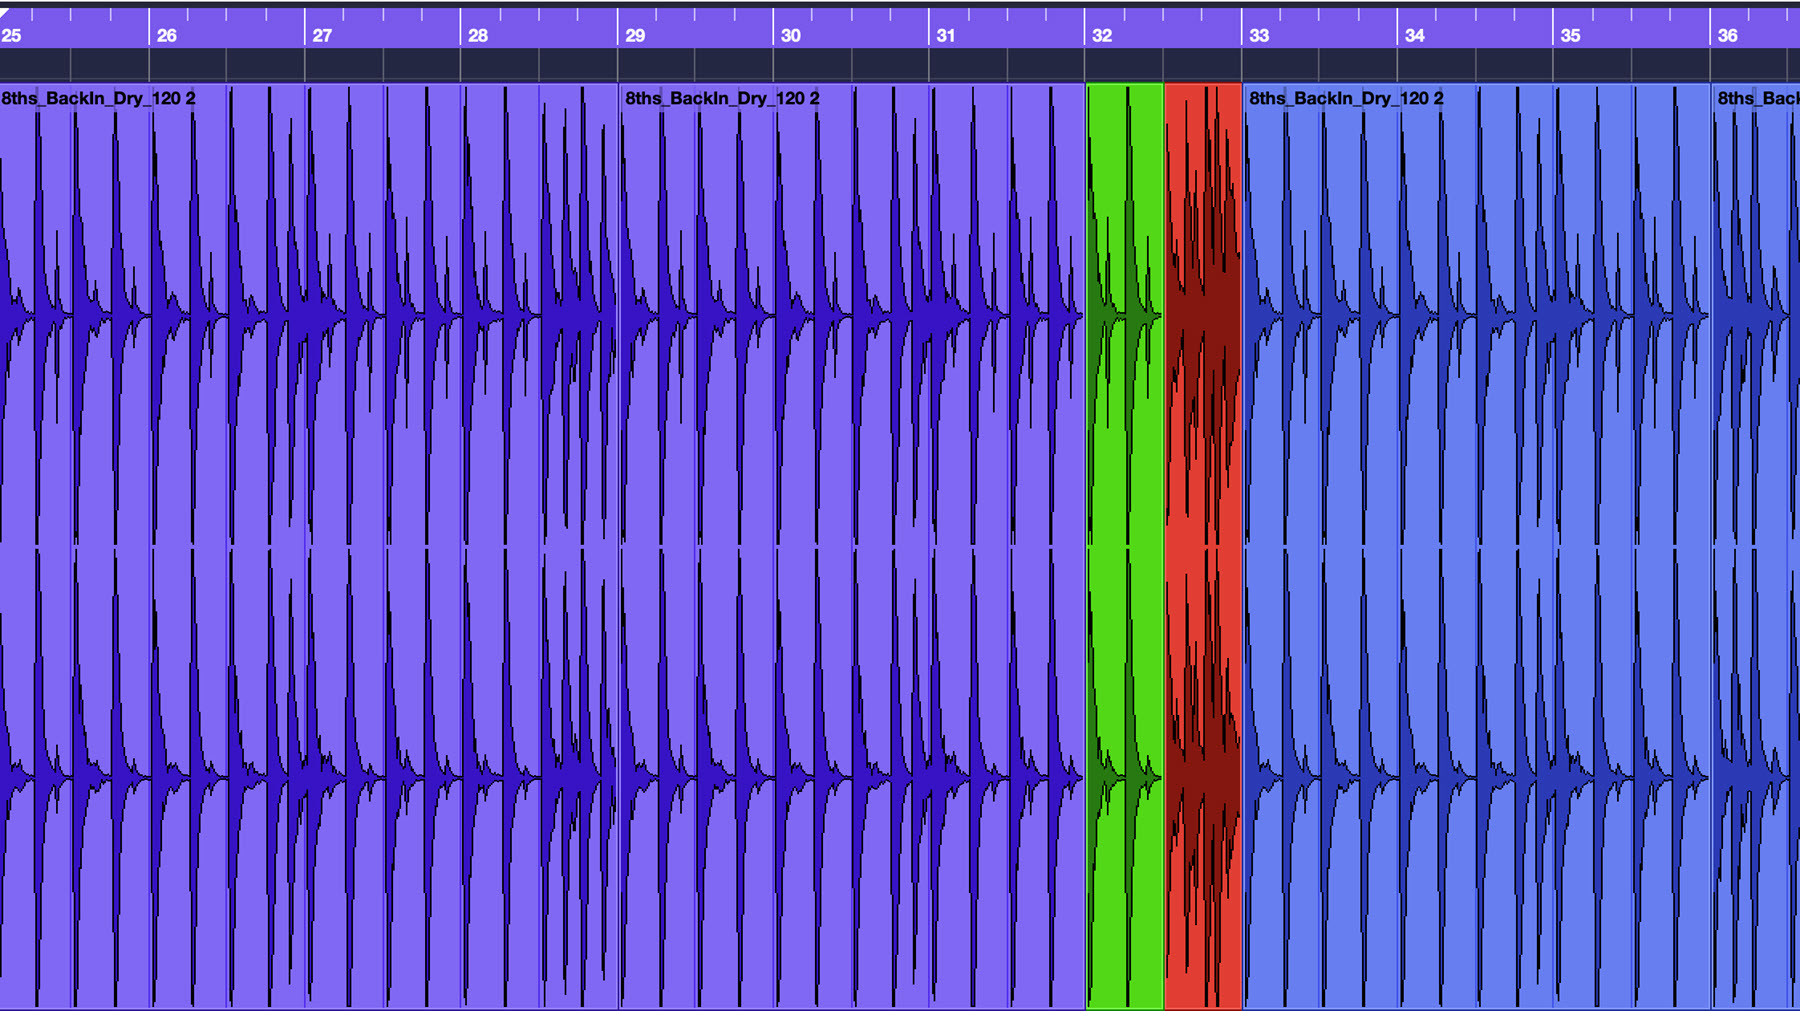Click bar 27 marker in the ruler
Image resolution: width=1800 pixels, height=1011 pixels.
(322, 35)
